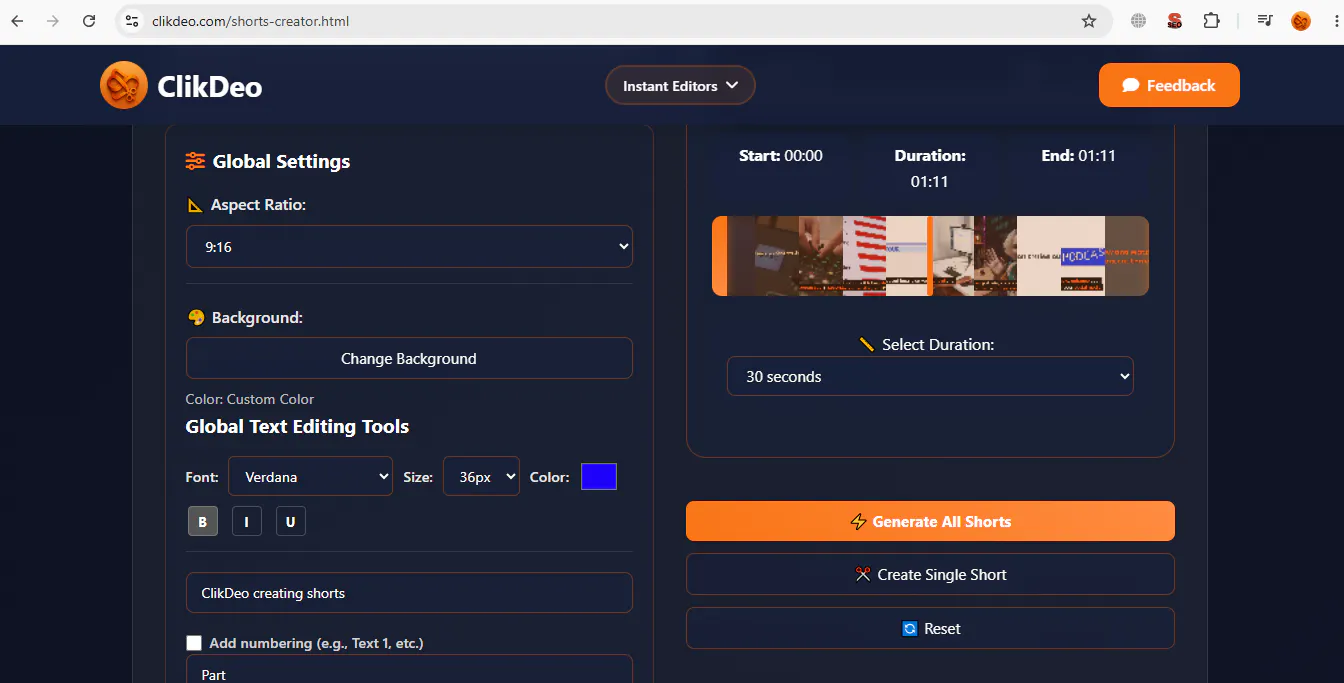Screen dimensions: 1344x683
Task: Click the 'Start: 00:00' time label
Action: (781, 155)
